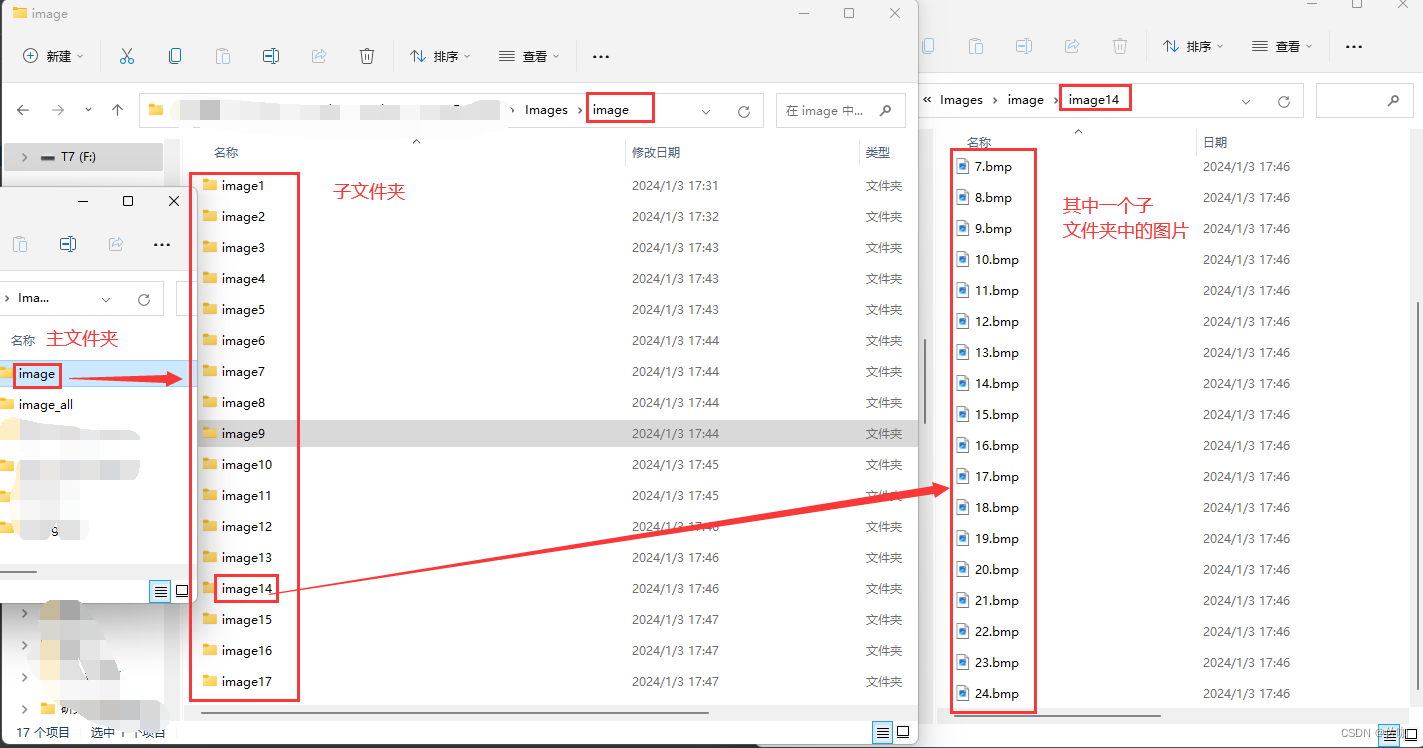Click the Images breadcrumb in image14 window

[961, 100]
